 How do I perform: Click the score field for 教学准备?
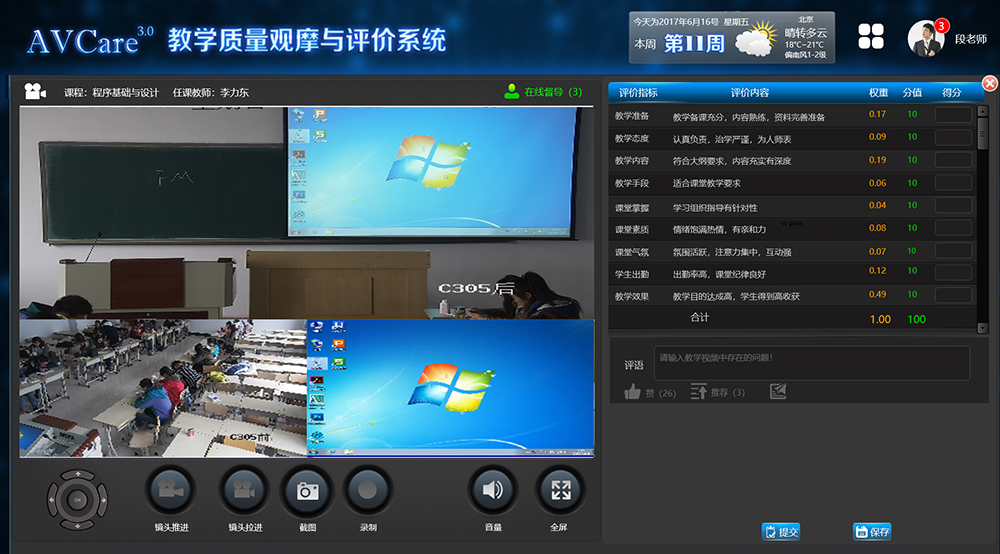click(x=952, y=115)
